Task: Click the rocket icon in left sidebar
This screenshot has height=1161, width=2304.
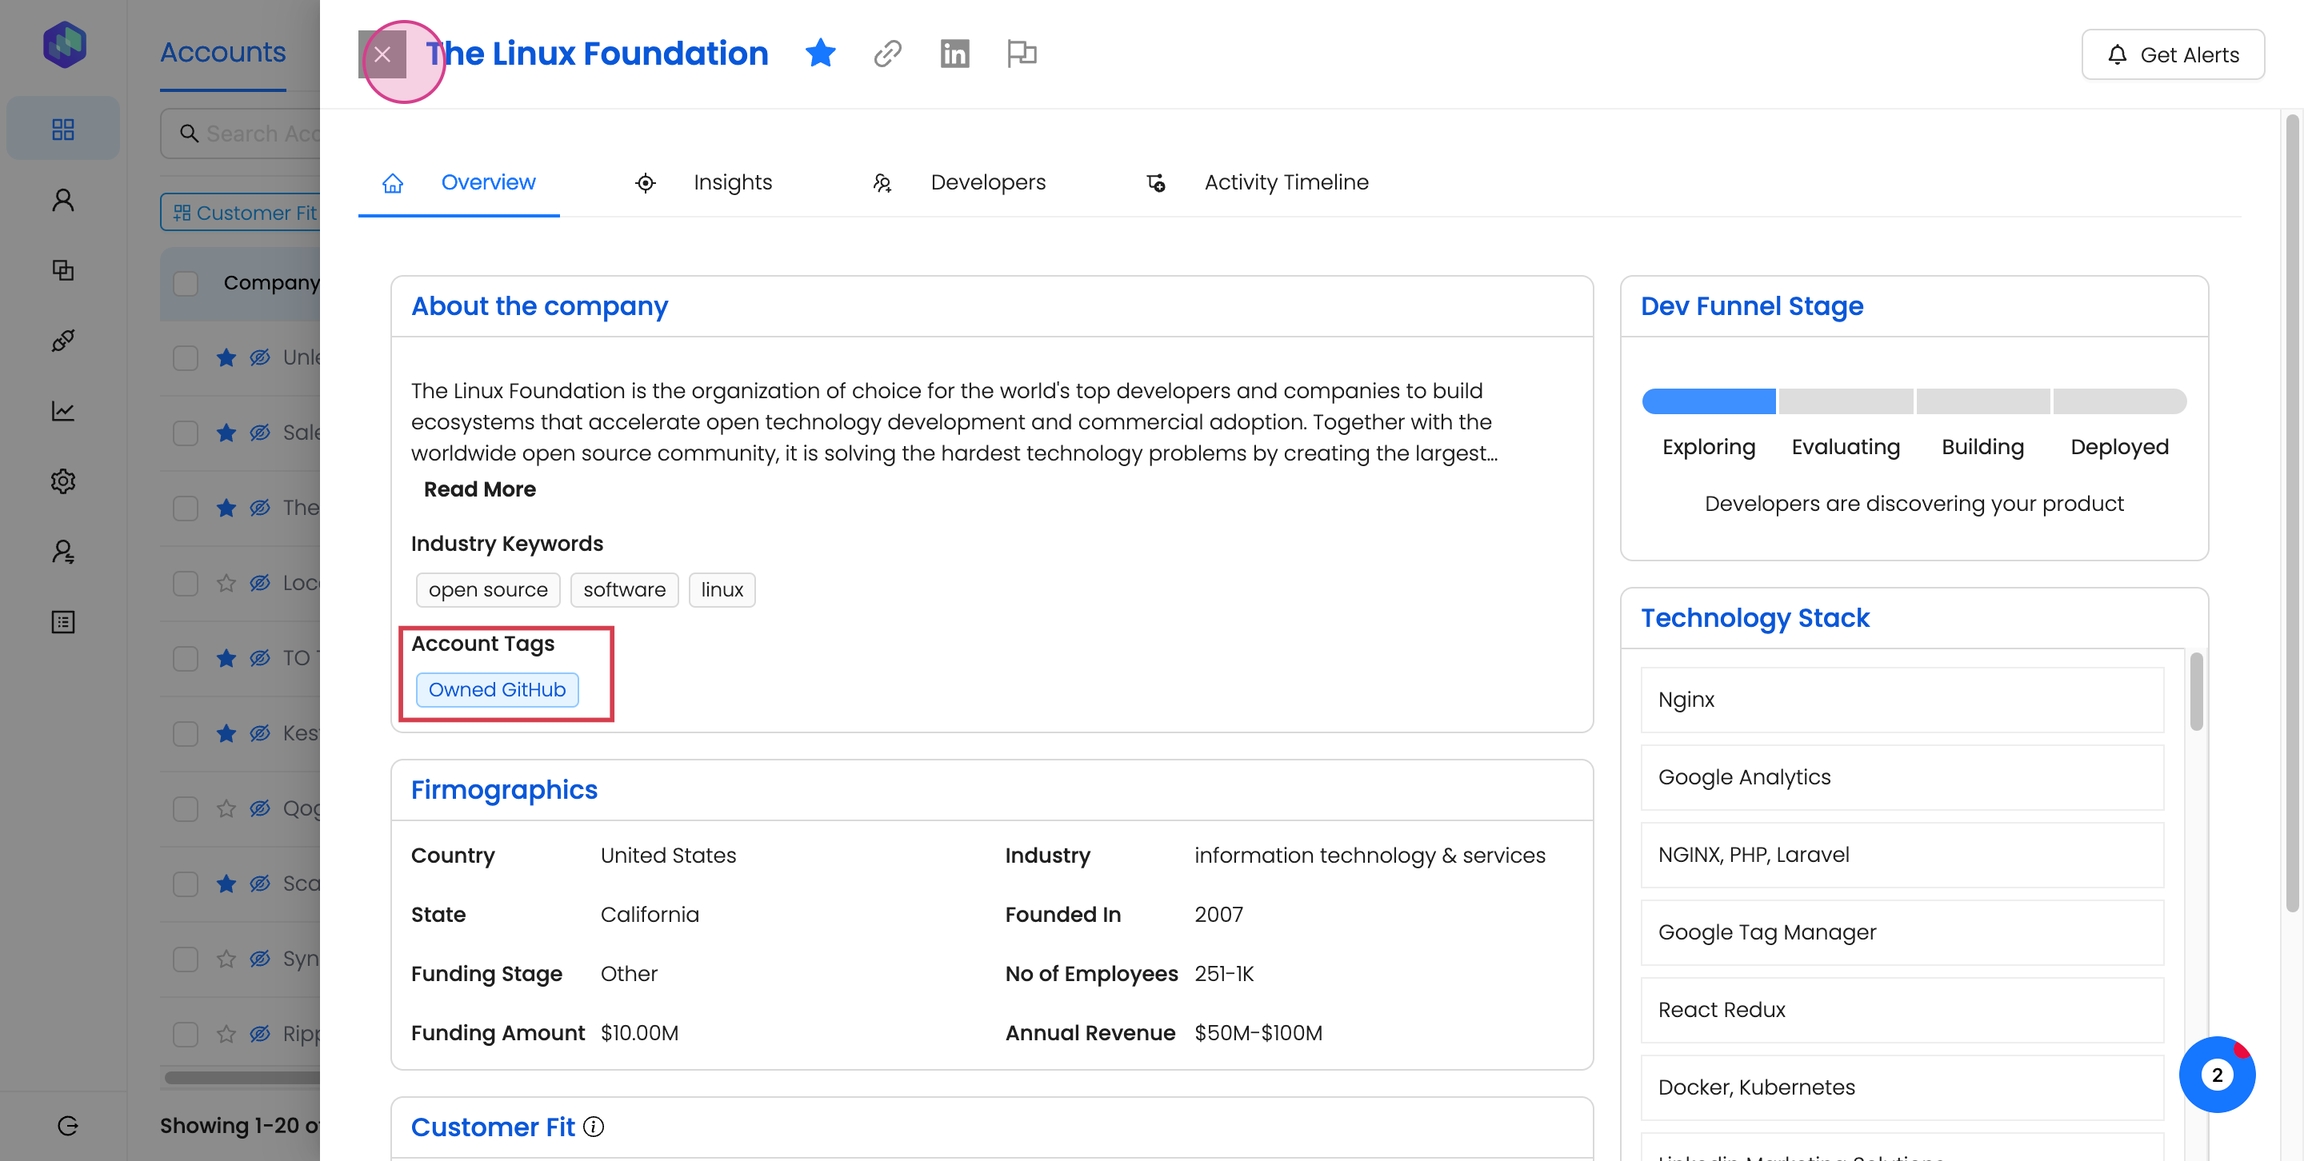Action: coord(63,341)
